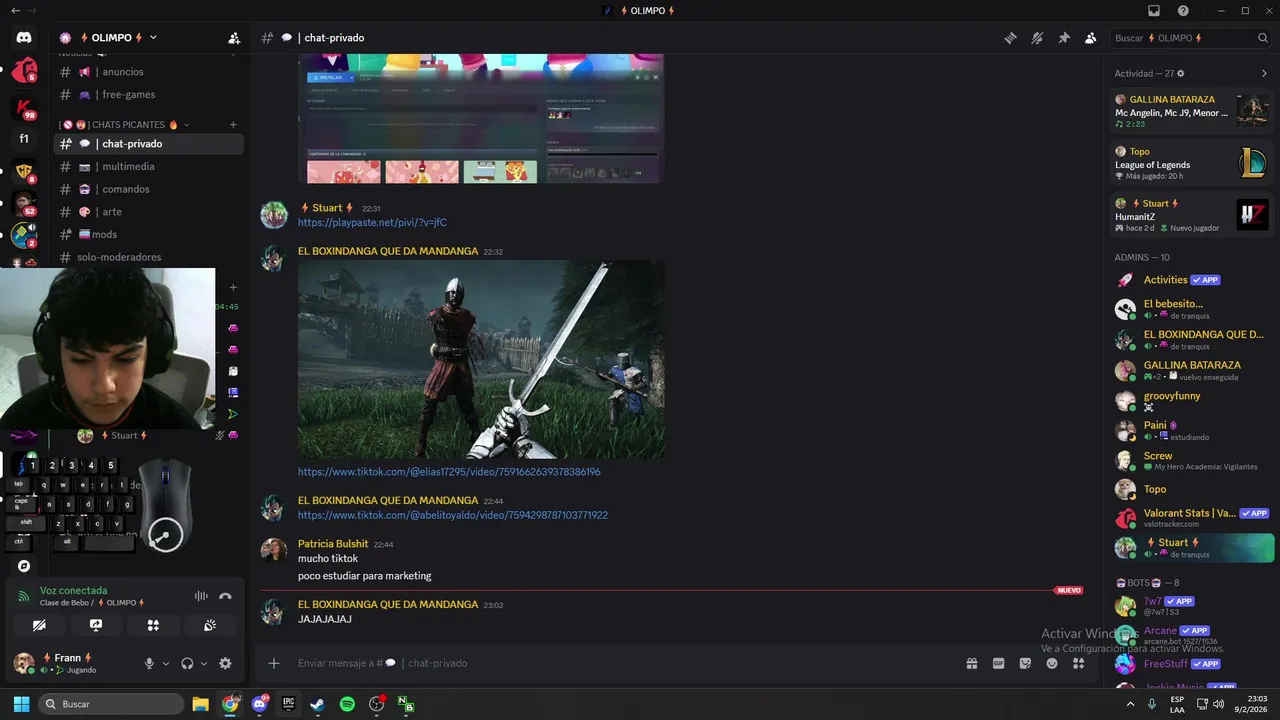The height and width of the screenshot is (720, 1280).
Task: Start an activity in voice panel
Action: 153,625
